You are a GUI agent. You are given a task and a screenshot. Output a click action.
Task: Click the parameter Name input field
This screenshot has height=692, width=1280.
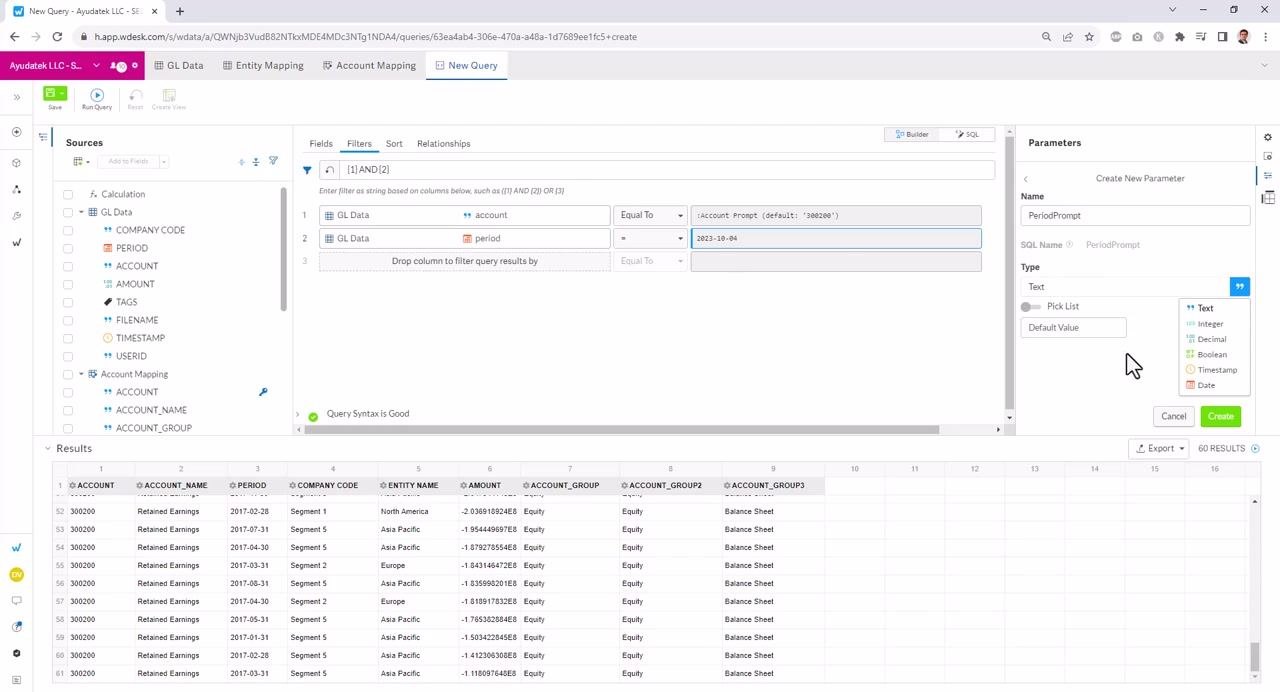click(x=1135, y=216)
